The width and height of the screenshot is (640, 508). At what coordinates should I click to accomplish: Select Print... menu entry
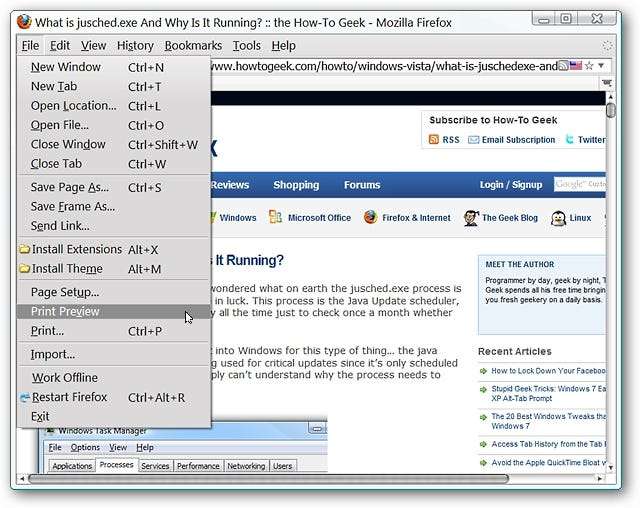114,331
